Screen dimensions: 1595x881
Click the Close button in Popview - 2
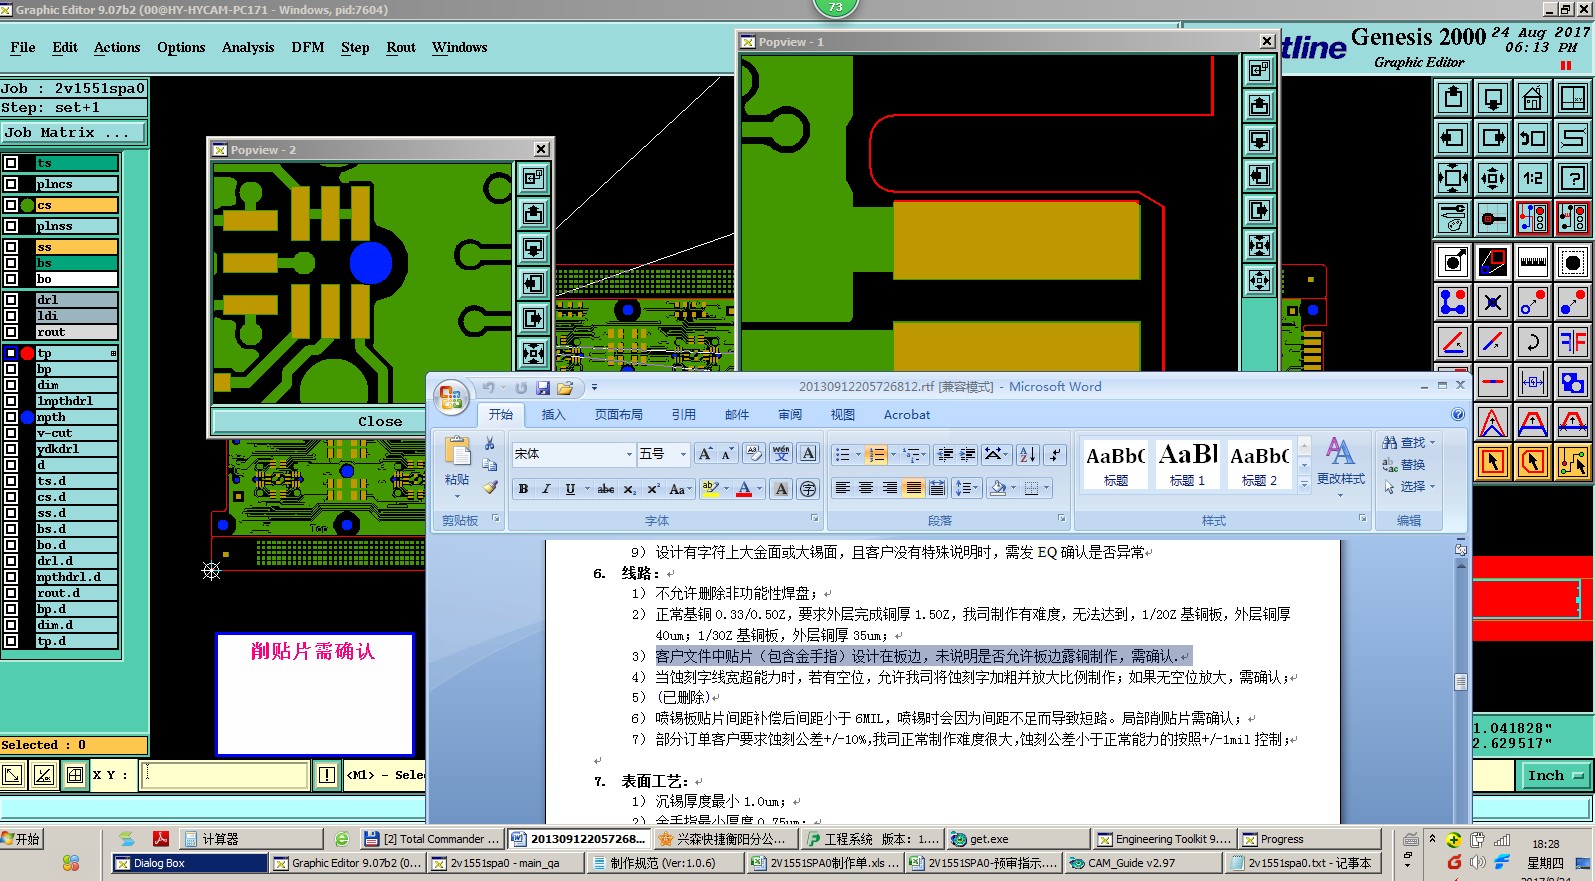(x=380, y=422)
